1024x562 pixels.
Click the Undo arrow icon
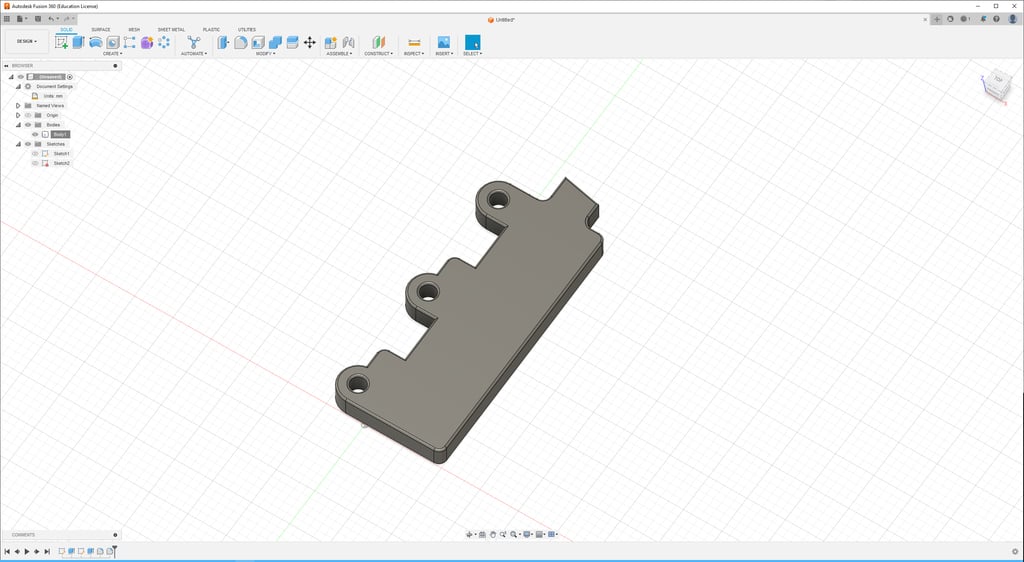click(51, 19)
